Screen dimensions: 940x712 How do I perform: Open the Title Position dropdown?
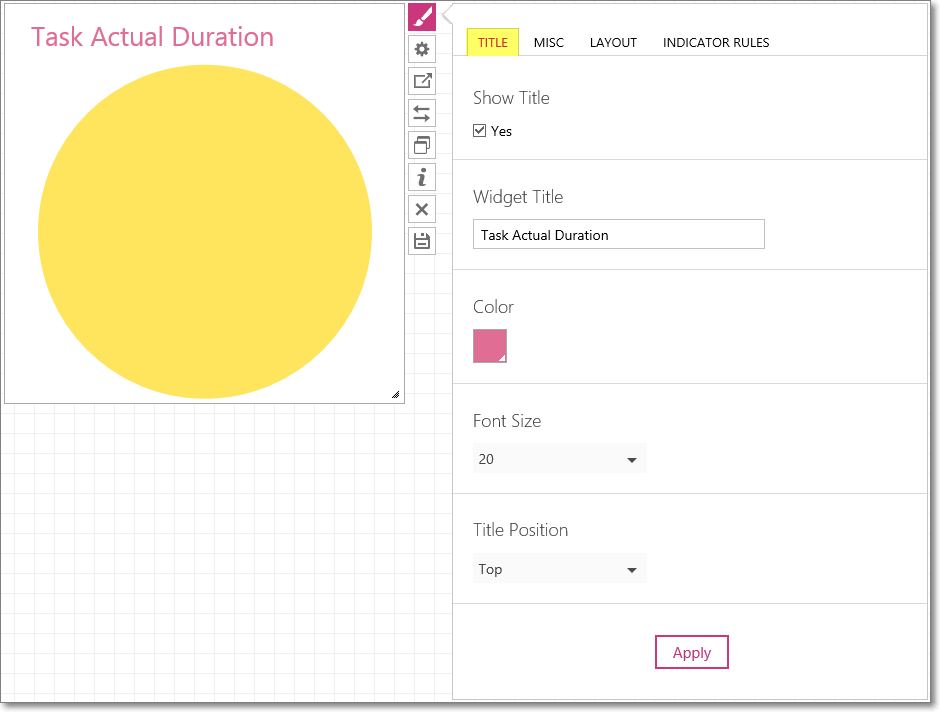[559, 569]
